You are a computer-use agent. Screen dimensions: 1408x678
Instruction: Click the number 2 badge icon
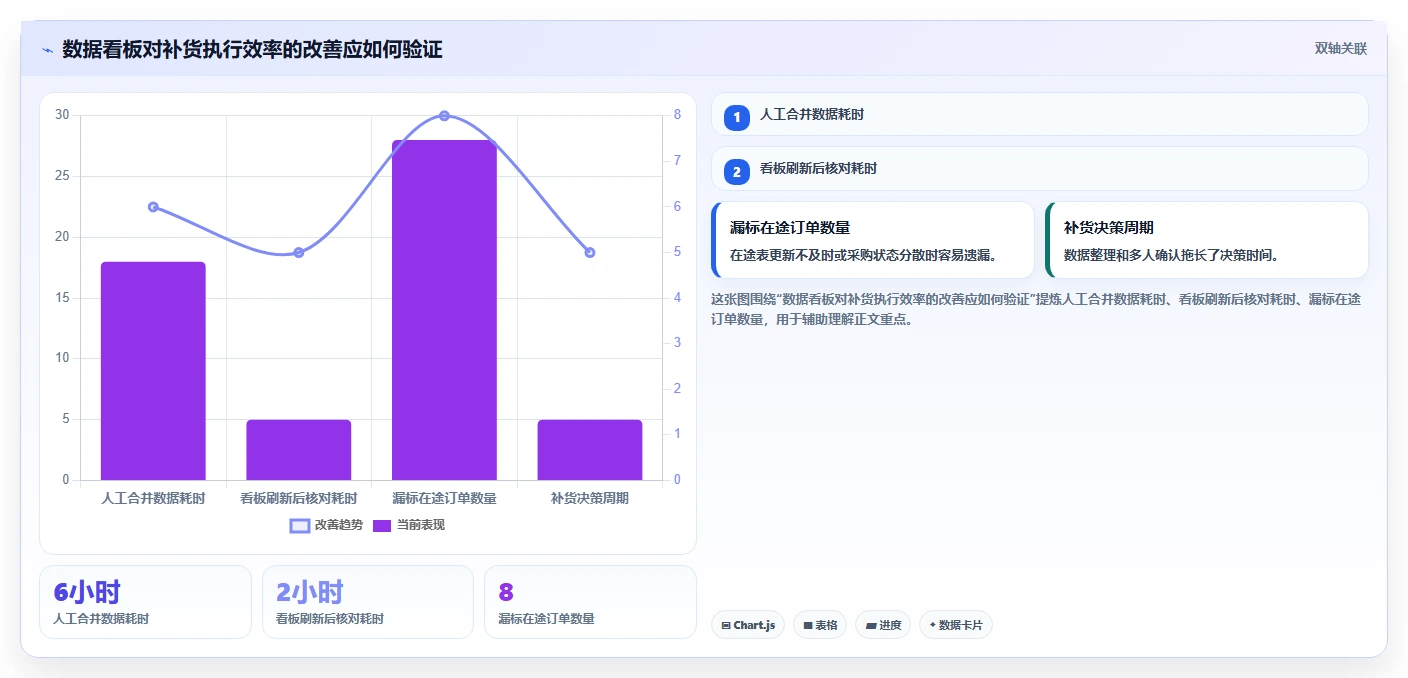737,172
